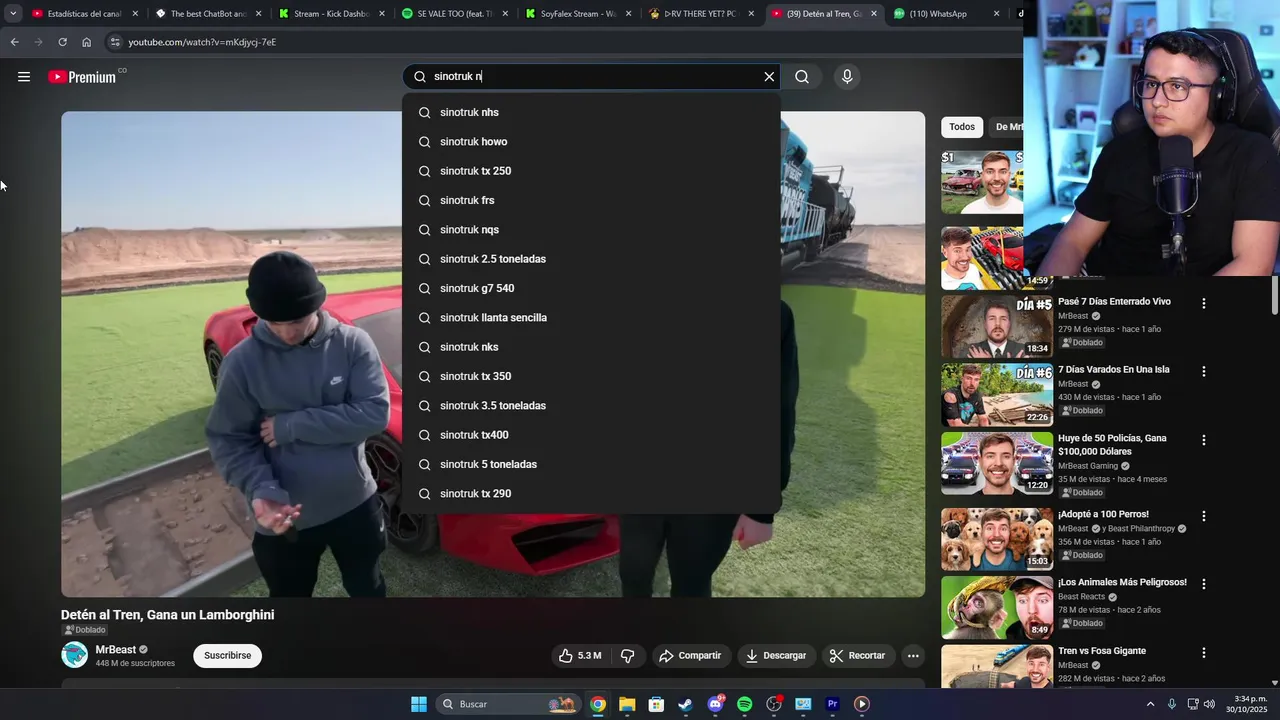
Task: Pick suggestion 'sinotruk tx400'
Action: [592, 435]
